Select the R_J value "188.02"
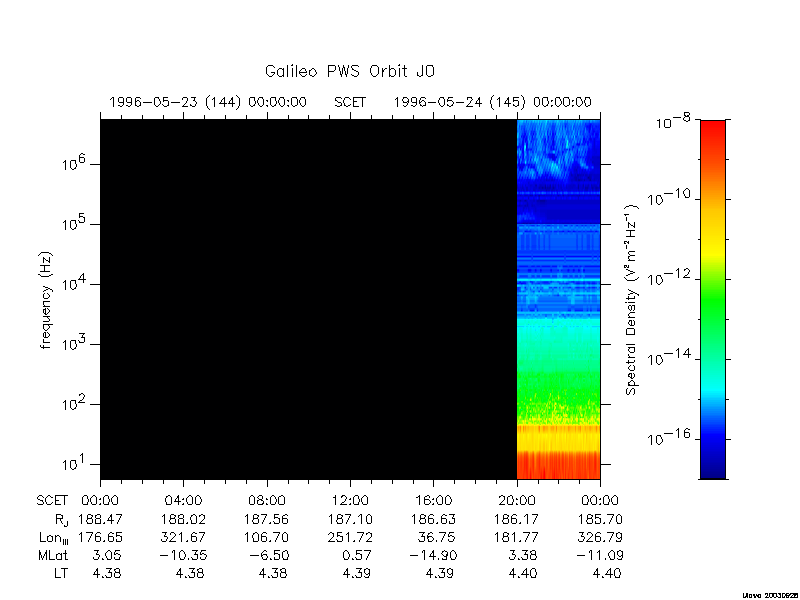 tap(183, 519)
